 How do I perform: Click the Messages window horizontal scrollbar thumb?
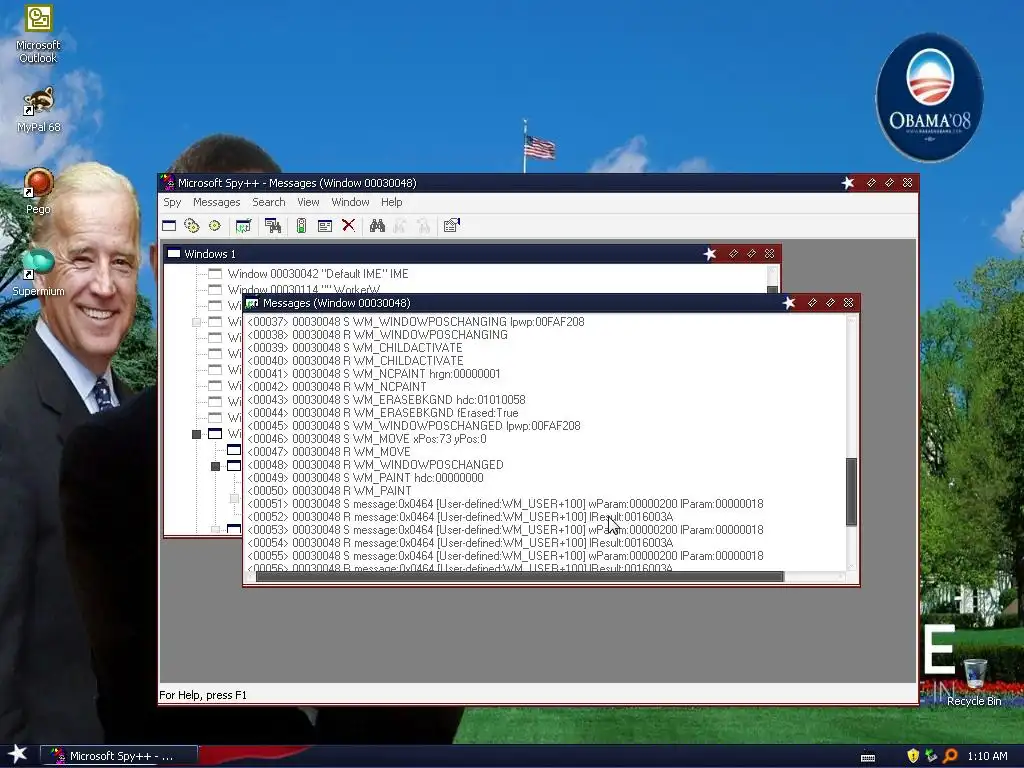[520, 577]
